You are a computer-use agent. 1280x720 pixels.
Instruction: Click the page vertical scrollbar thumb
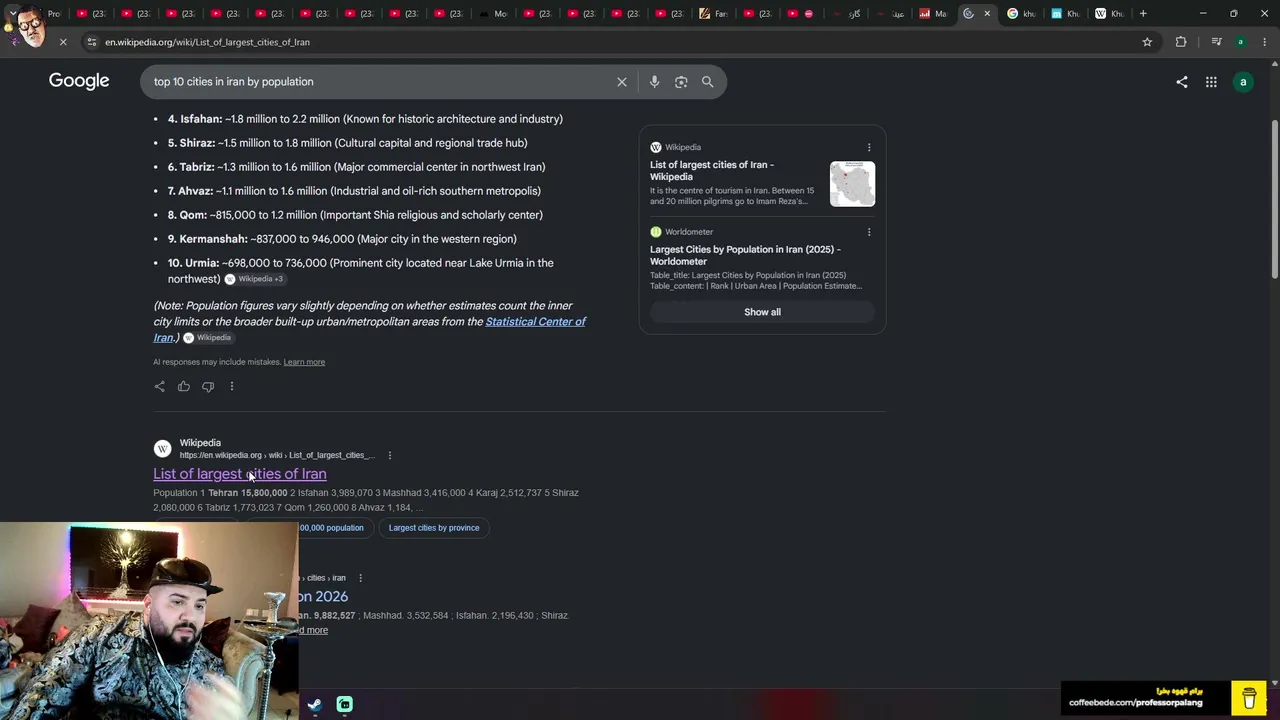[1274, 200]
